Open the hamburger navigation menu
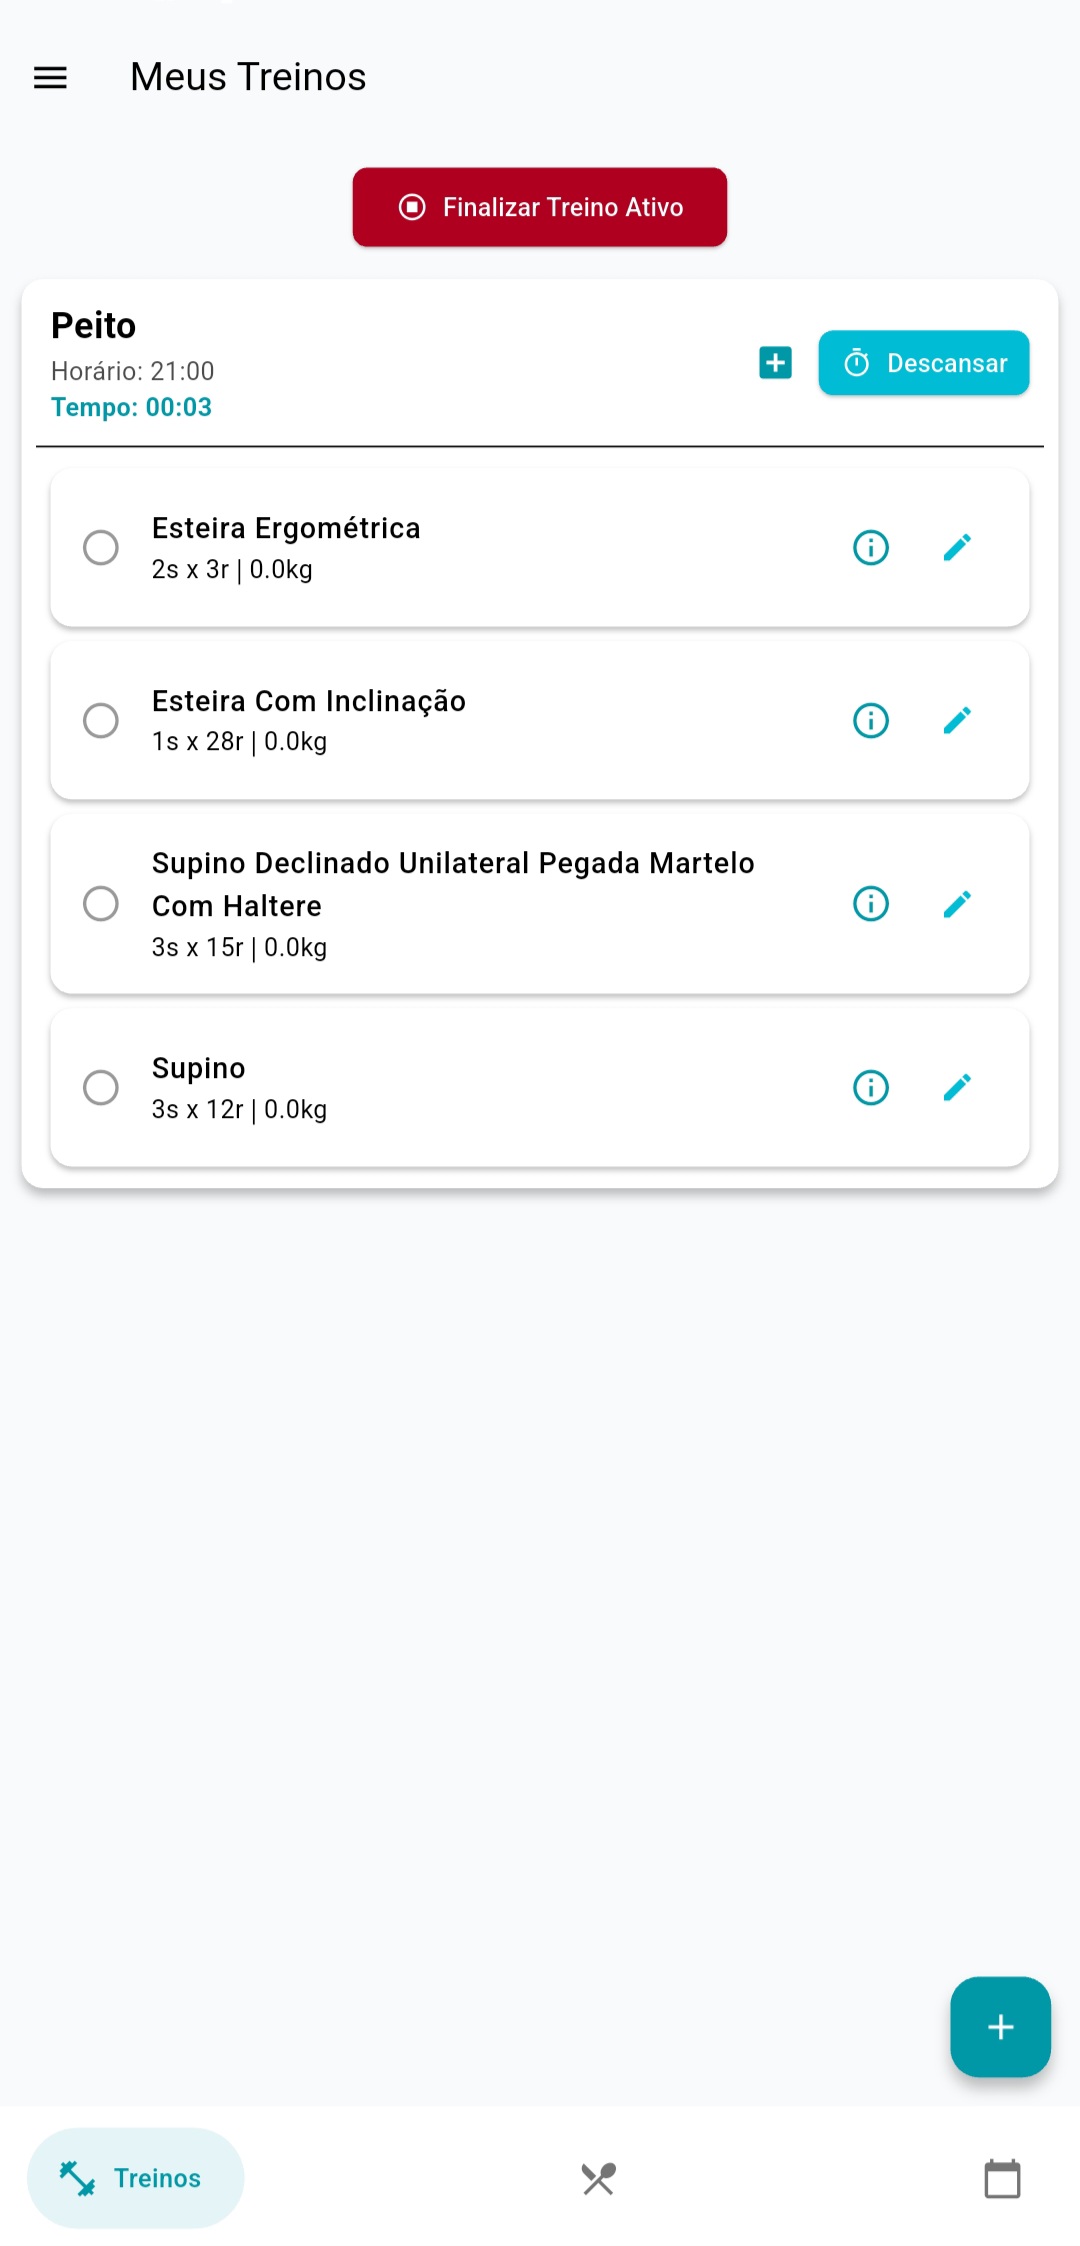The image size is (1080, 2246). pyautogui.click(x=50, y=77)
